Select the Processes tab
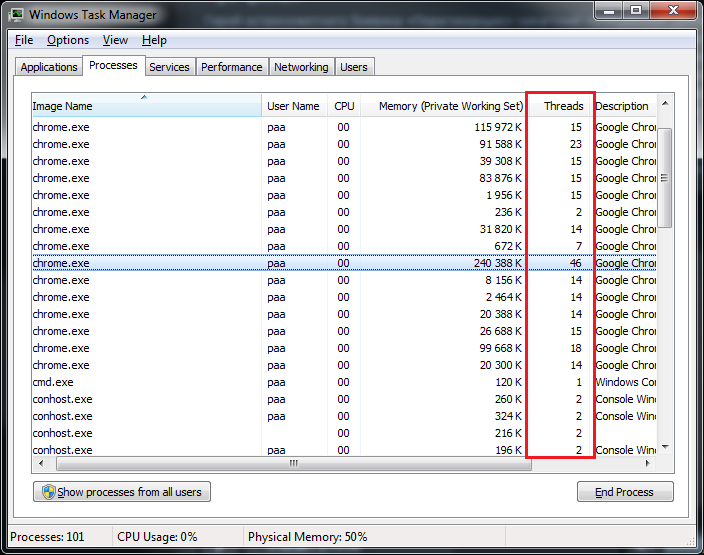This screenshot has width=704, height=555. coord(113,66)
